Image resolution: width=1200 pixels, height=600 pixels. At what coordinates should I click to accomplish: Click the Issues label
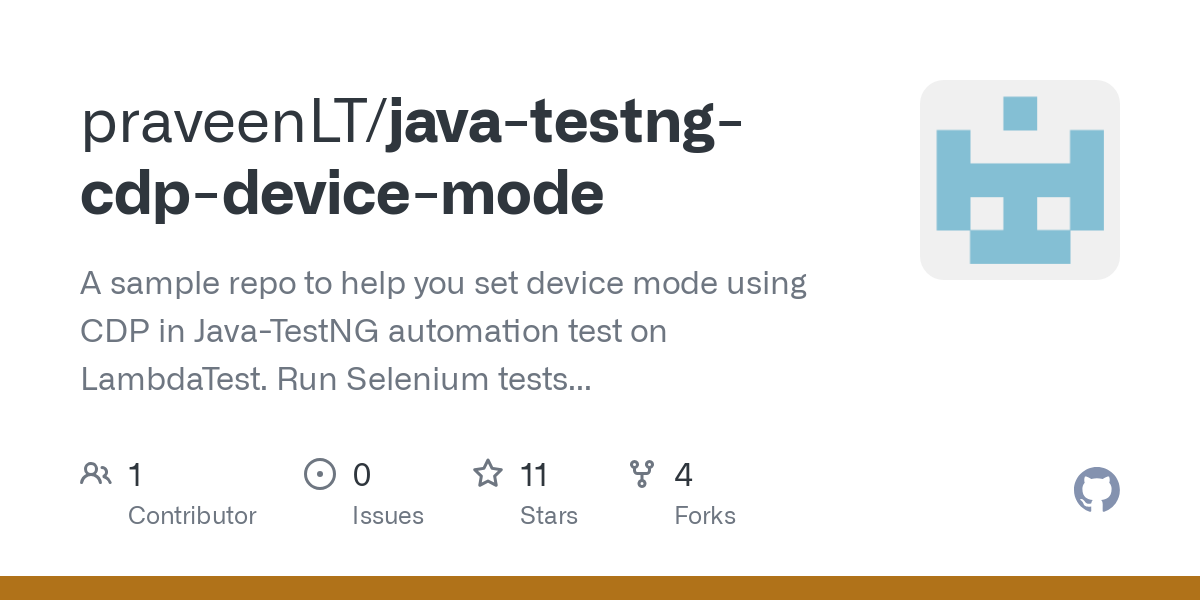pyautogui.click(x=388, y=516)
